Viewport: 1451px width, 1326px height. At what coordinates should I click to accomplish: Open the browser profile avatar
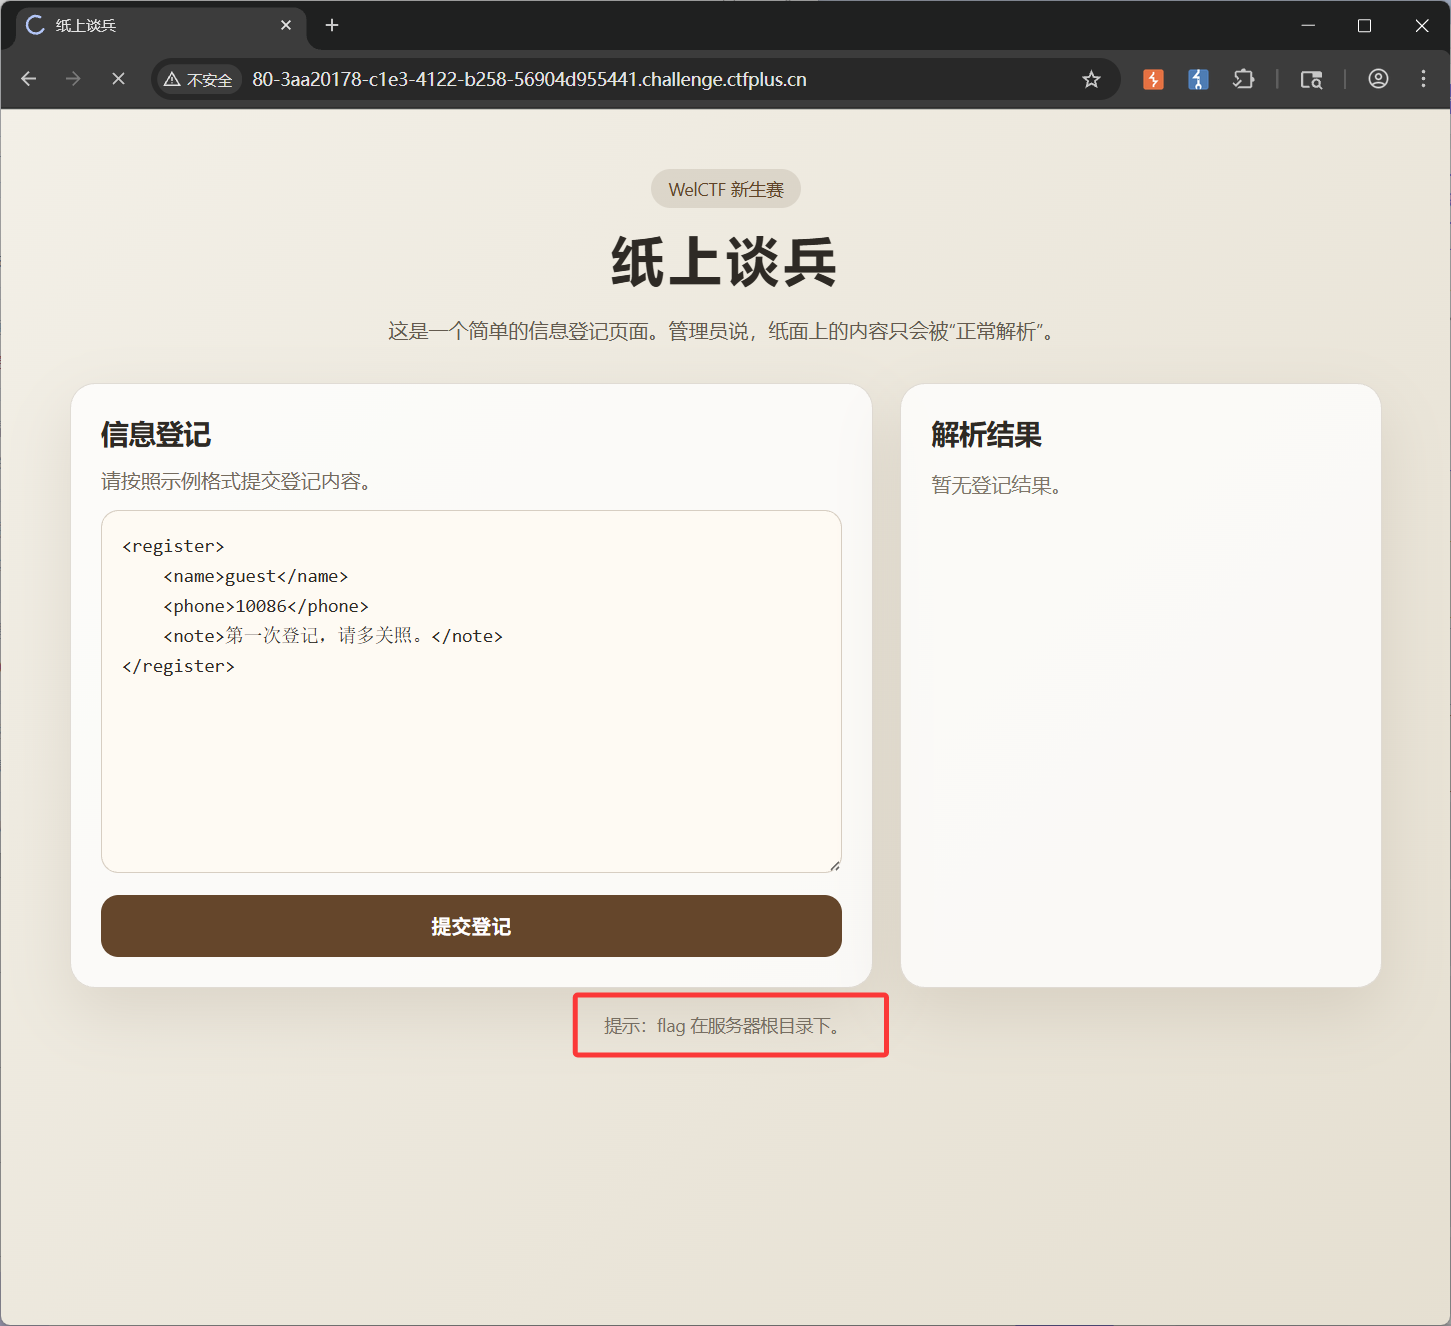[x=1378, y=79]
